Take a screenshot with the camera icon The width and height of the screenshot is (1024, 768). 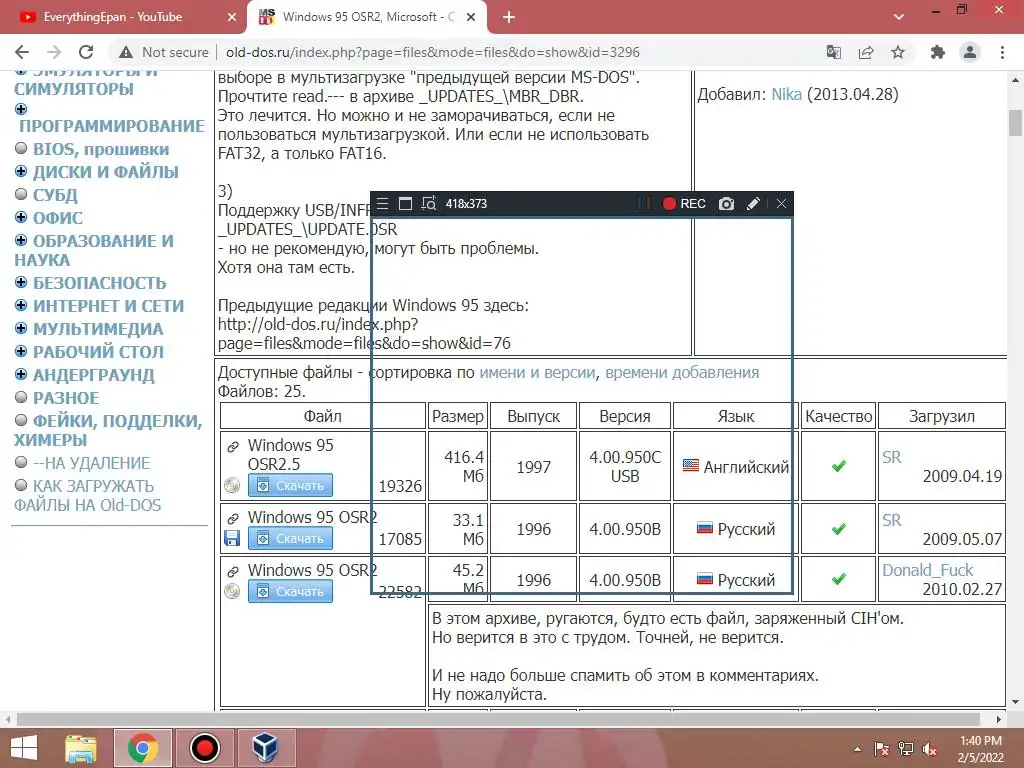pos(726,204)
